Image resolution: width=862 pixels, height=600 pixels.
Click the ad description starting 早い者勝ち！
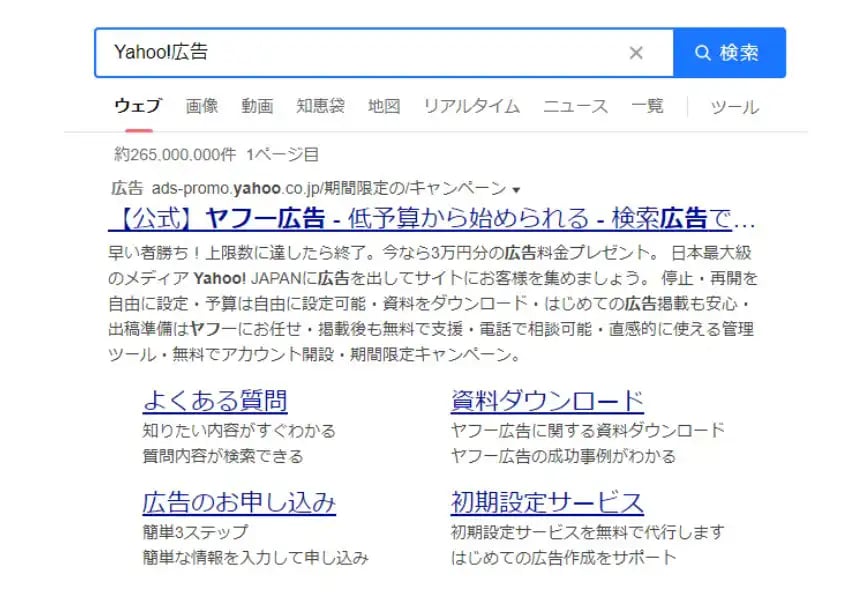click(x=433, y=304)
